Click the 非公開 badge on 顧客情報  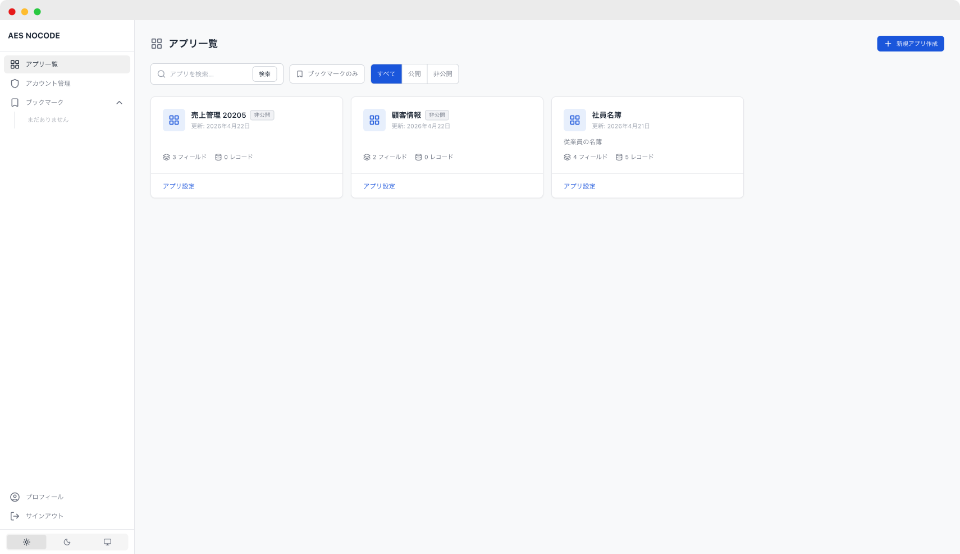(437, 115)
